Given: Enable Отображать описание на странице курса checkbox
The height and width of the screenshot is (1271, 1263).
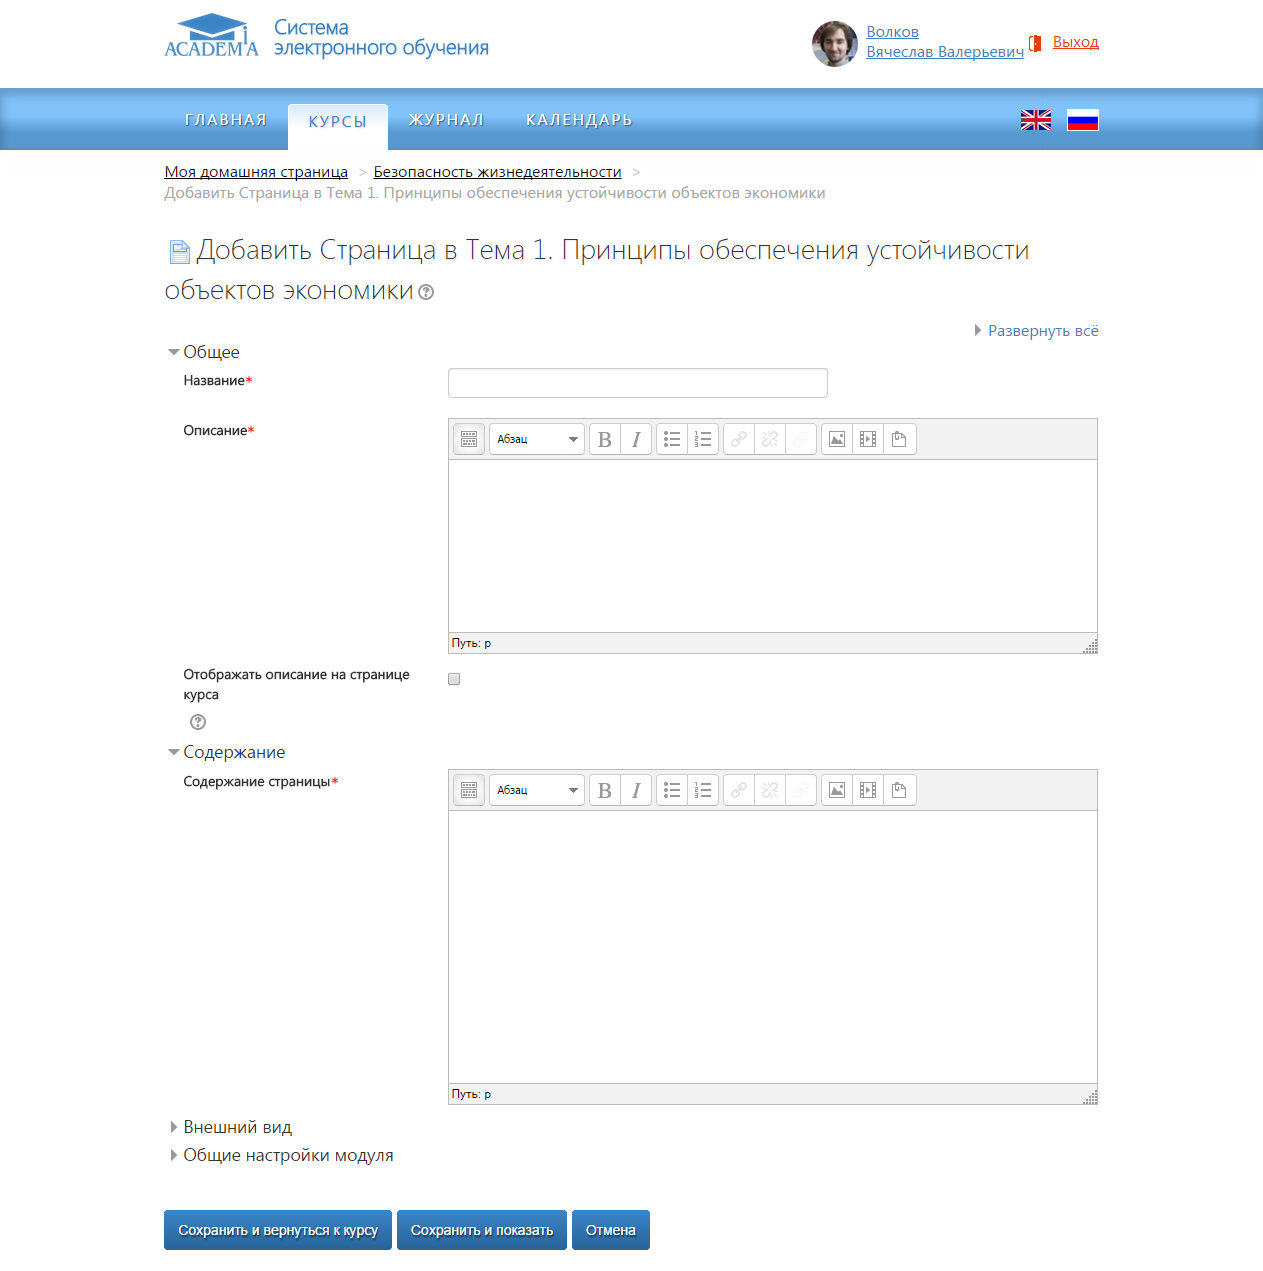Looking at the screenshot, I should coord(454,679).
